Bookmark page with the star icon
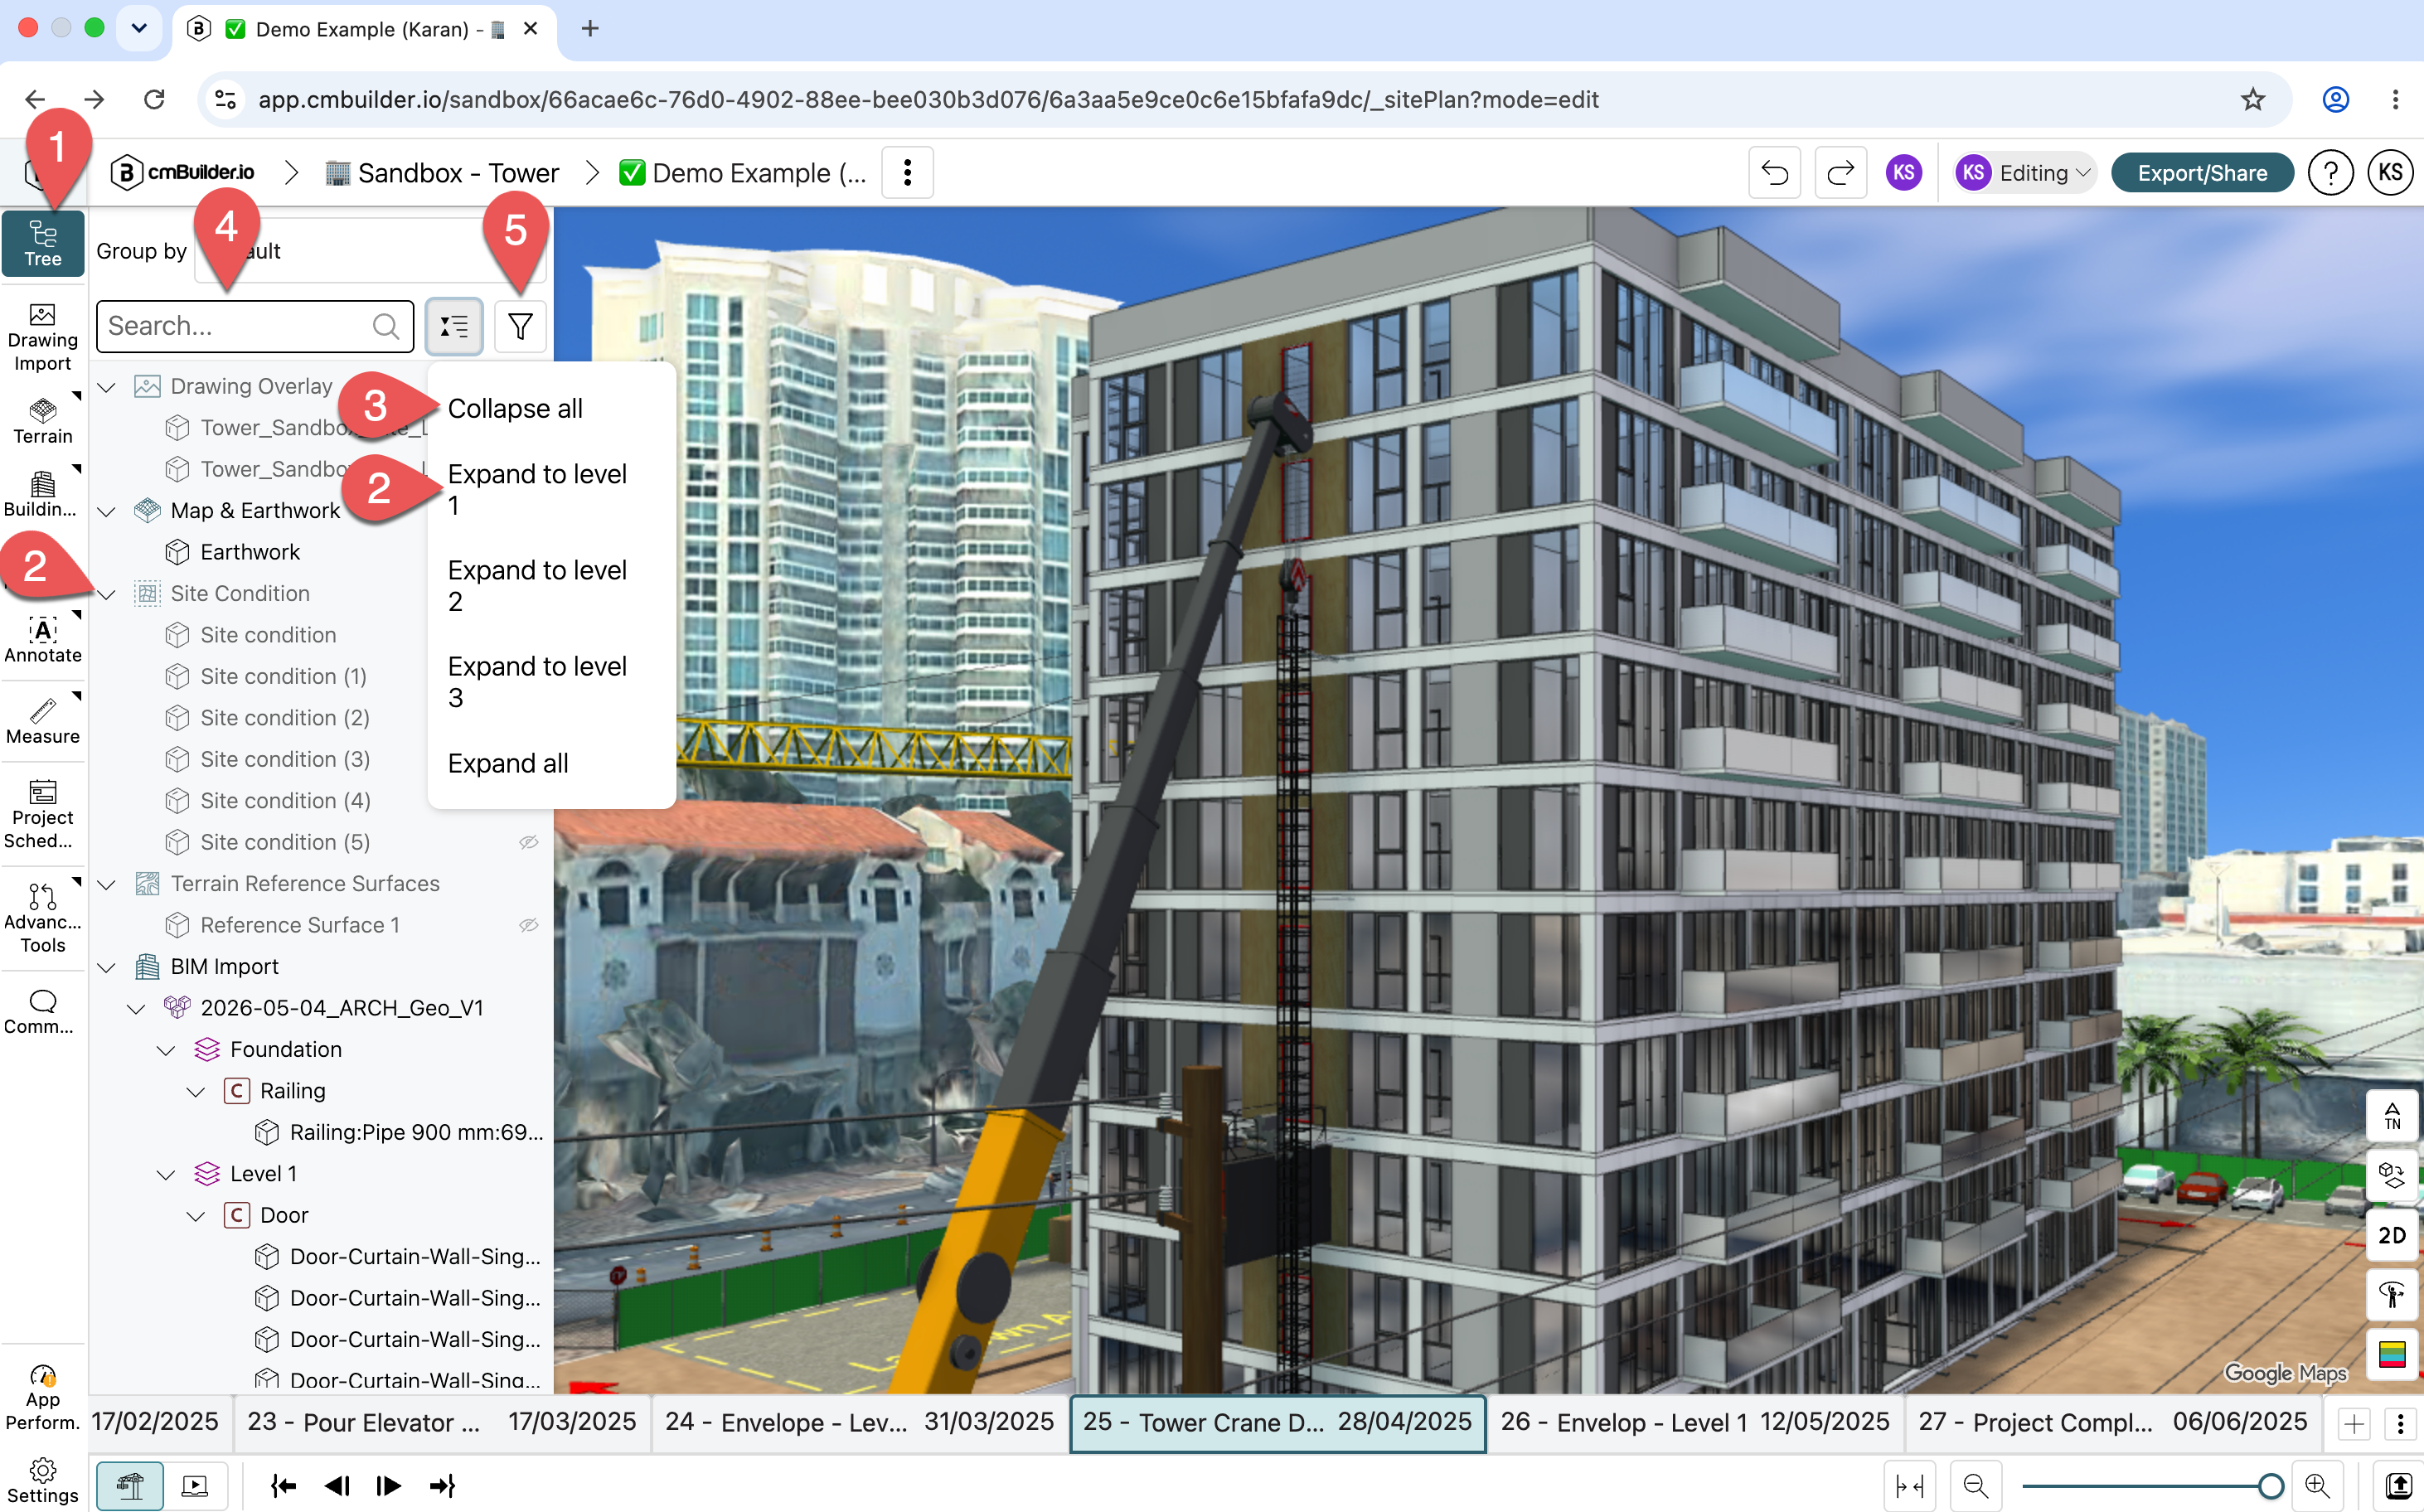The image size is (2424, 1512). [2252, 99]
